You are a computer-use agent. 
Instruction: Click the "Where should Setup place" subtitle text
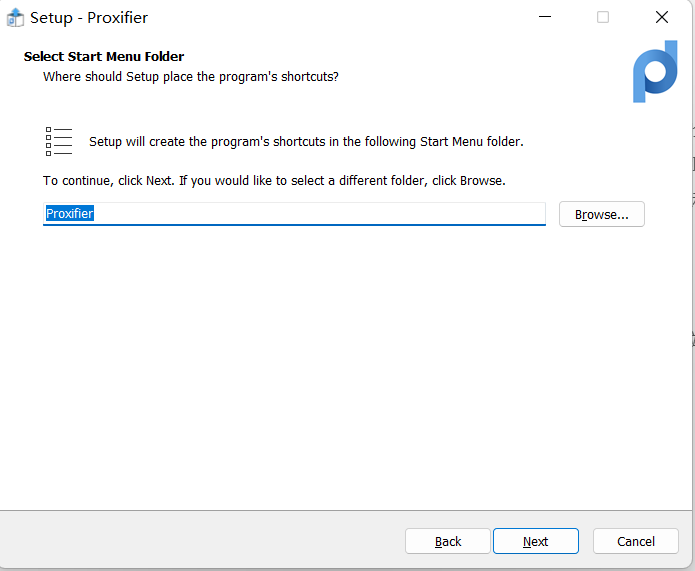click(190, 77)
